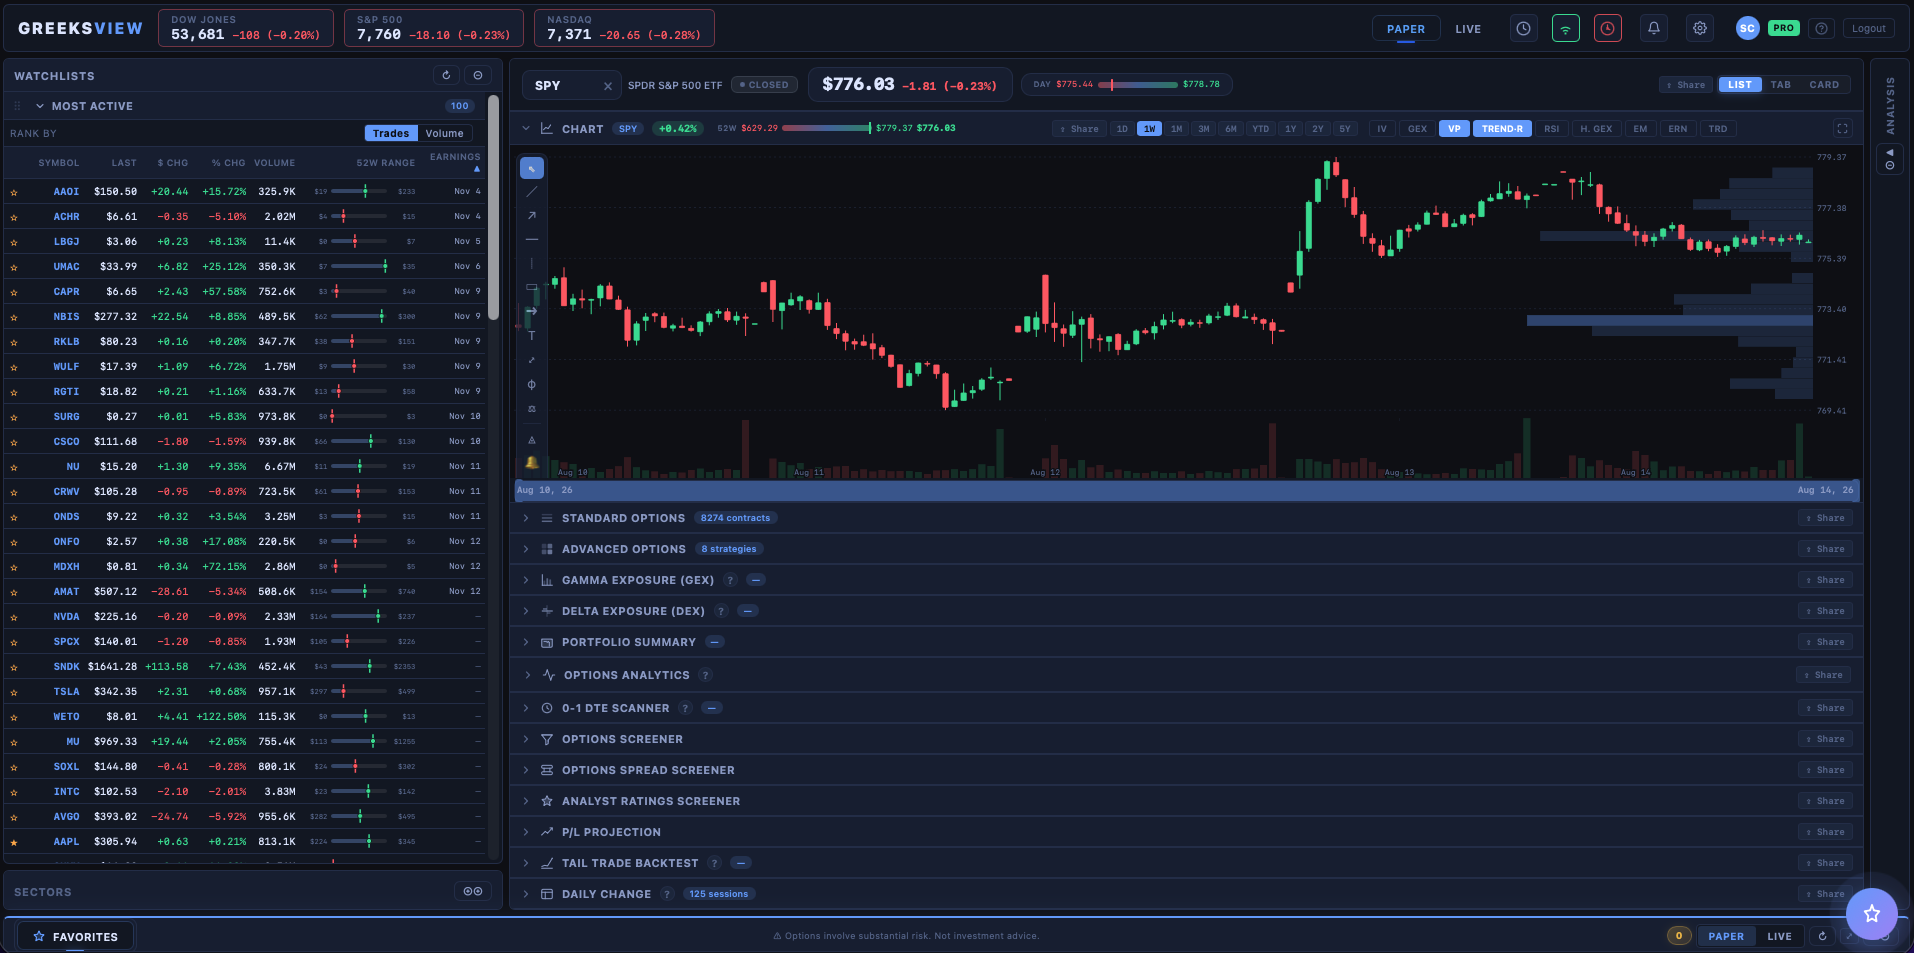This screenshot has width=1914, height=953.
Task: Collapse the Most Active watchlist
Action: tap(40, 106)
